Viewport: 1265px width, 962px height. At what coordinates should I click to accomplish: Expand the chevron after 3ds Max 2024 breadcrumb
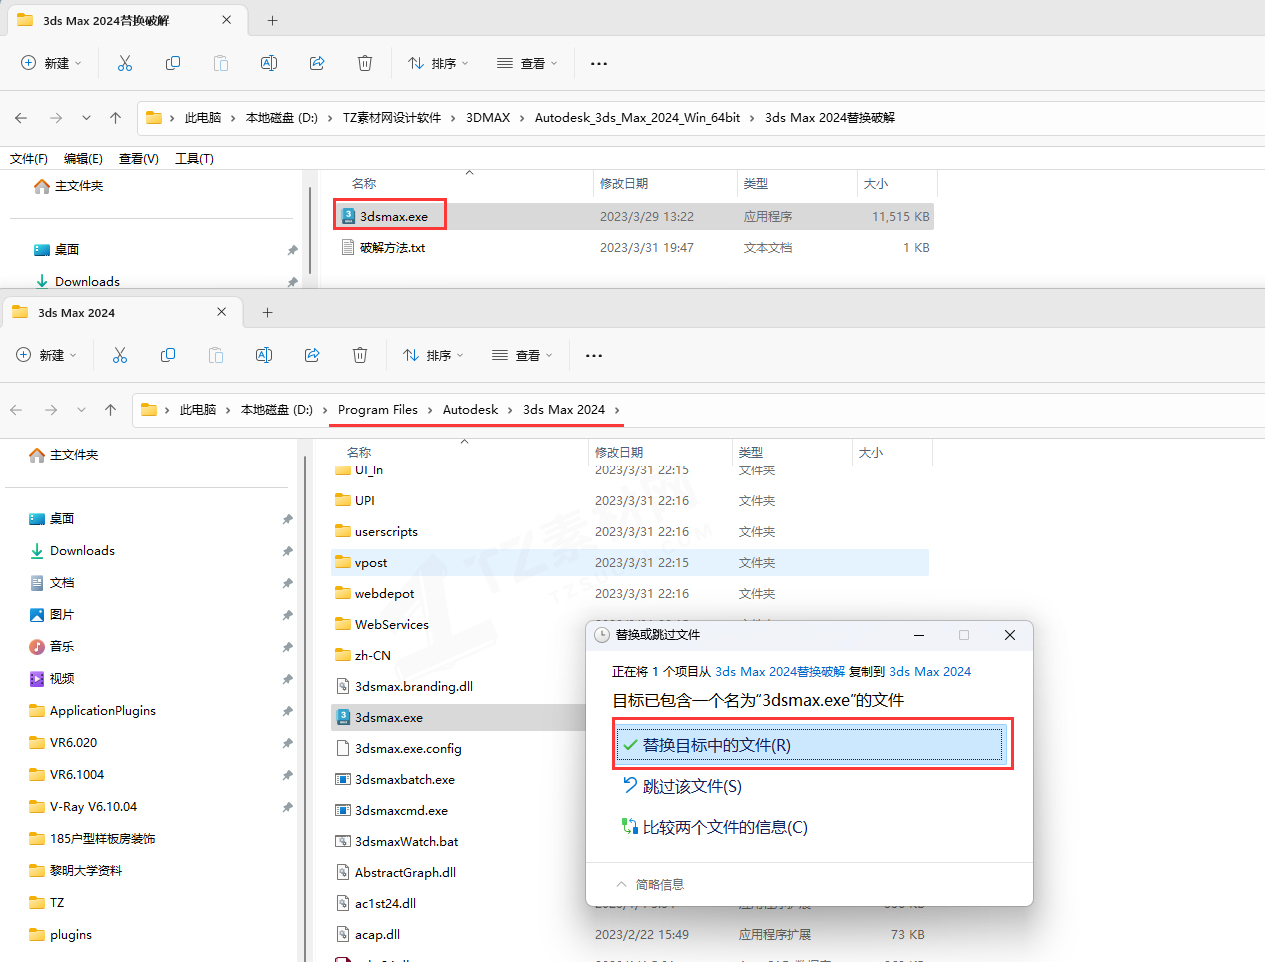pos(618,410)
